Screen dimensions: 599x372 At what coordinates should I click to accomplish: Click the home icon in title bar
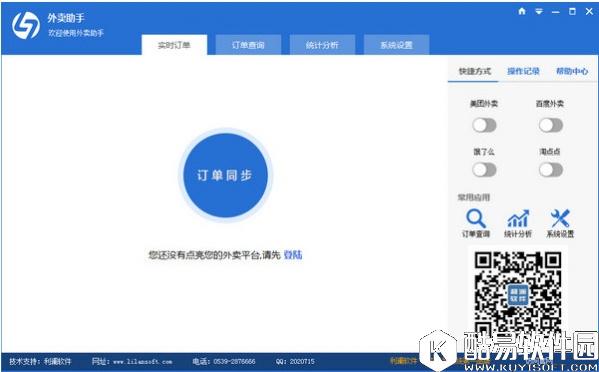[522, 11]
